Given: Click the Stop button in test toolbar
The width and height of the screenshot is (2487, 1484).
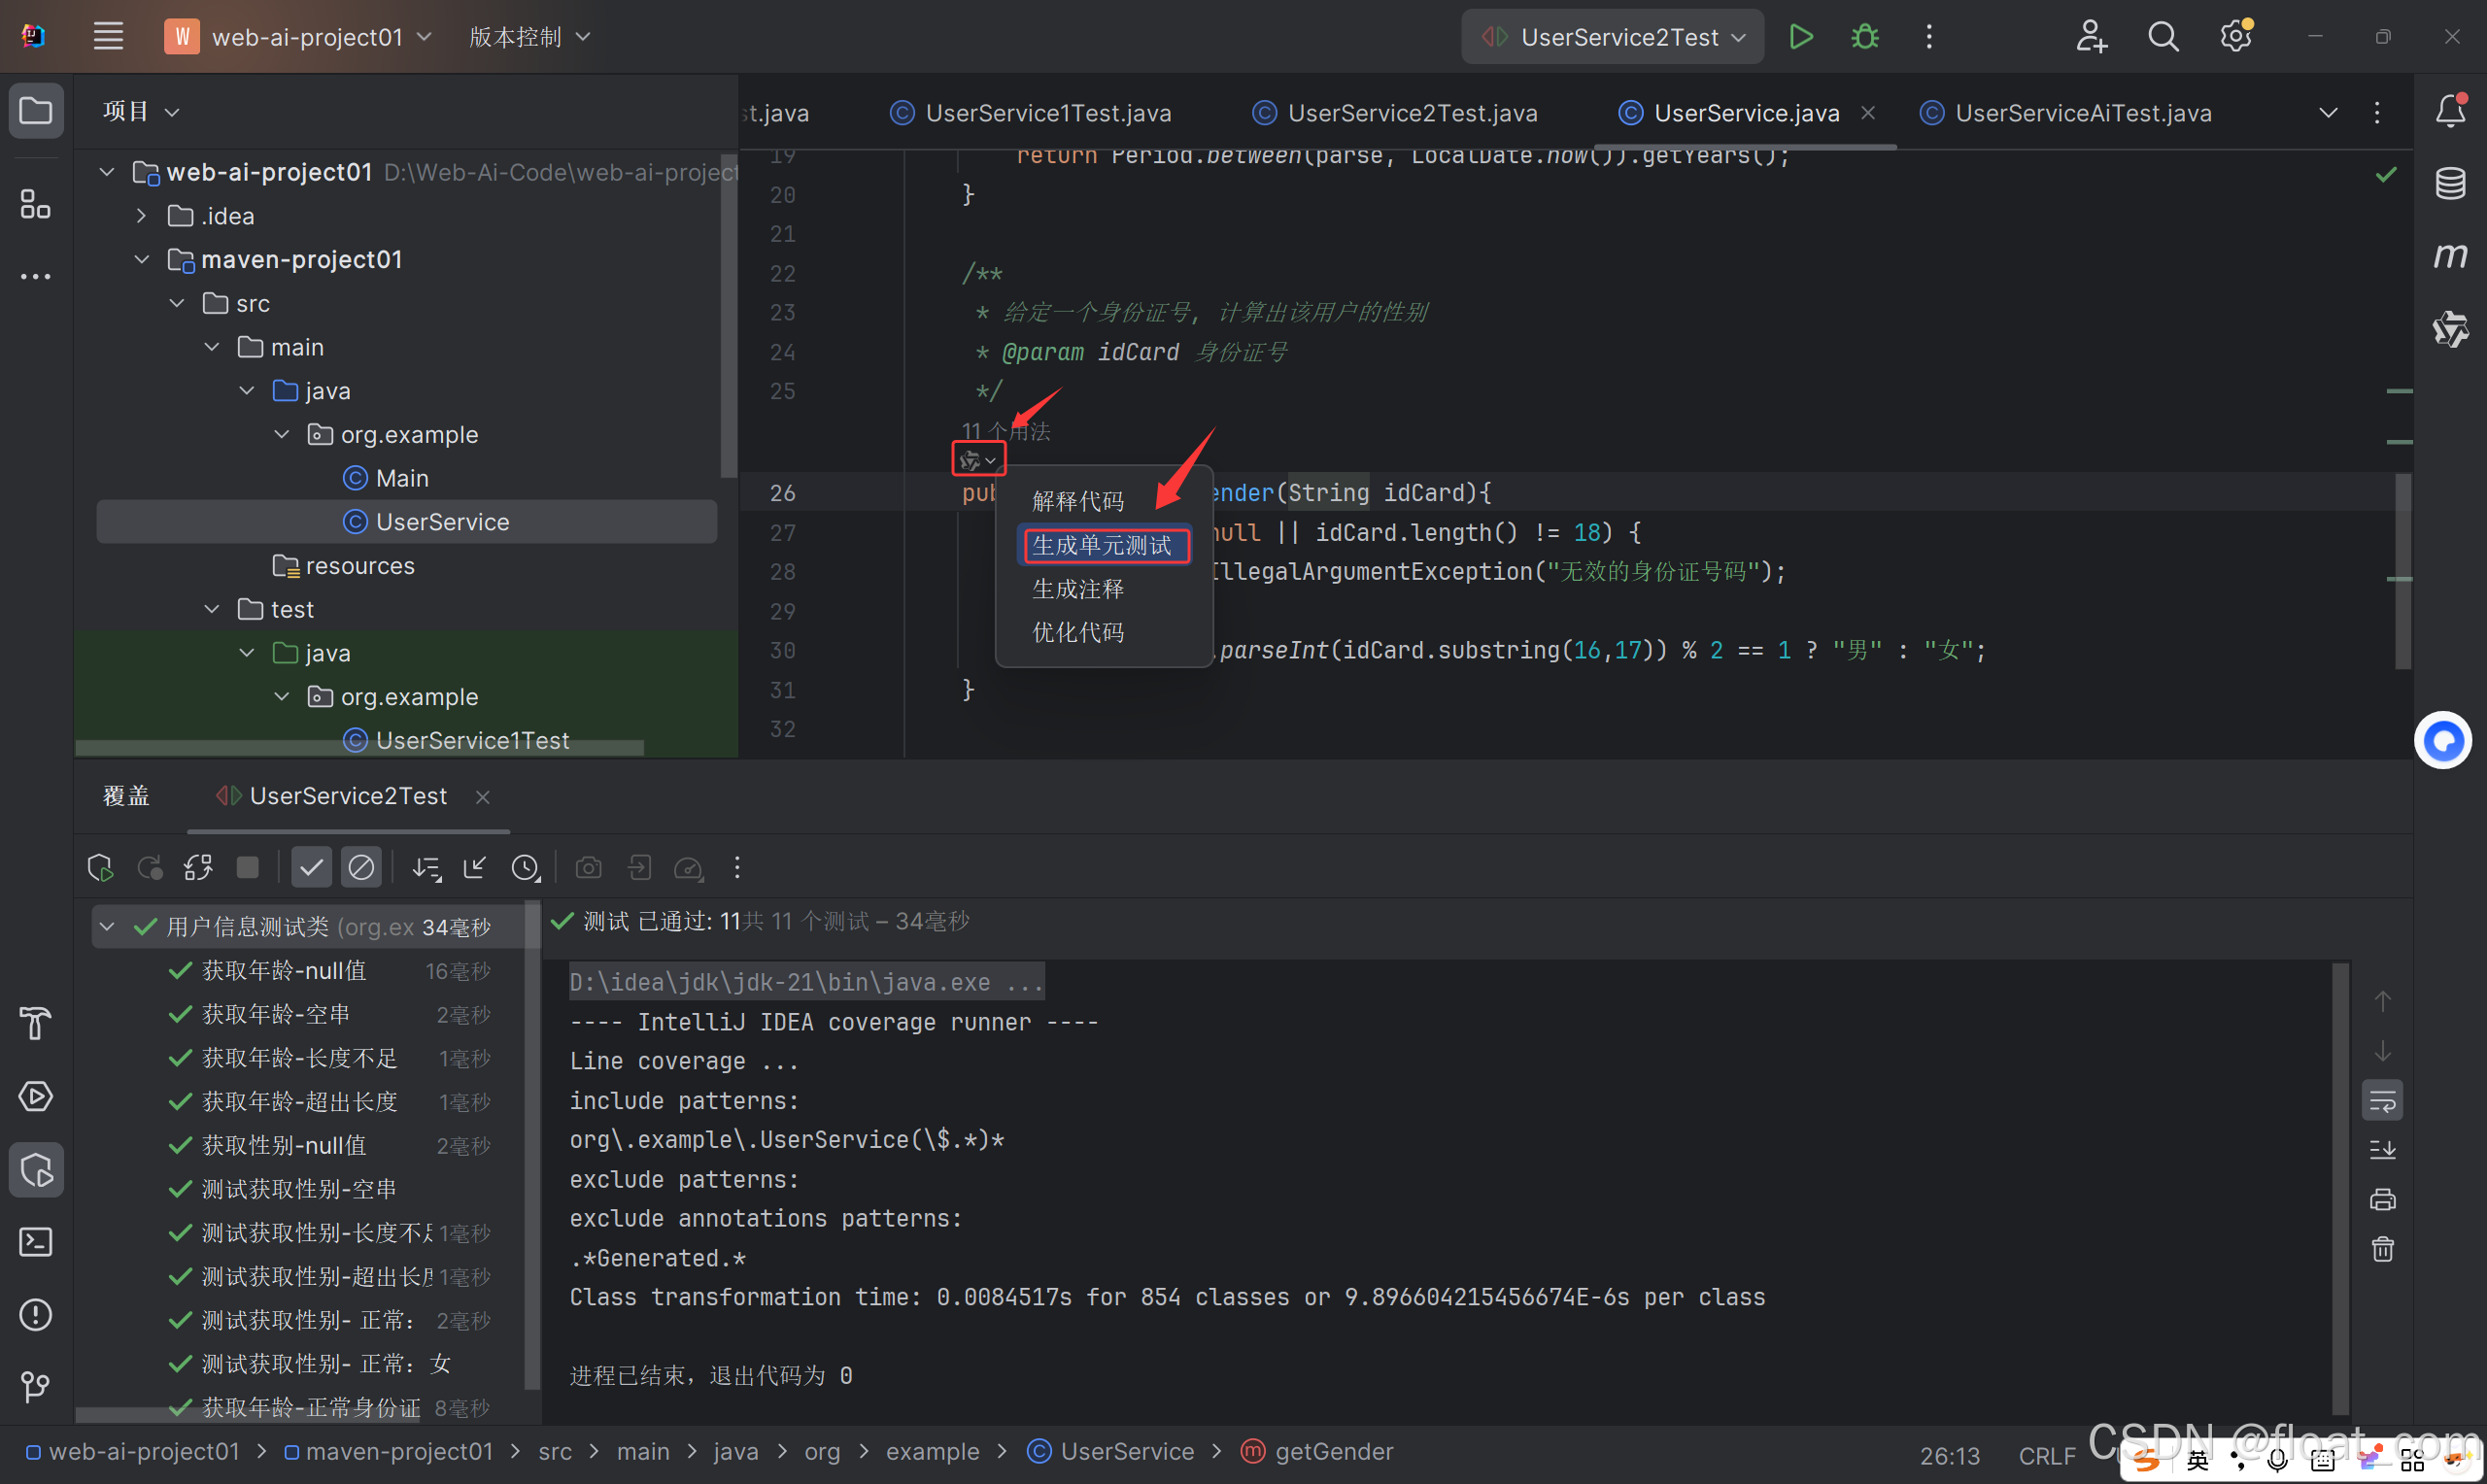Looking at the screenshot, I should pos(247,867).
